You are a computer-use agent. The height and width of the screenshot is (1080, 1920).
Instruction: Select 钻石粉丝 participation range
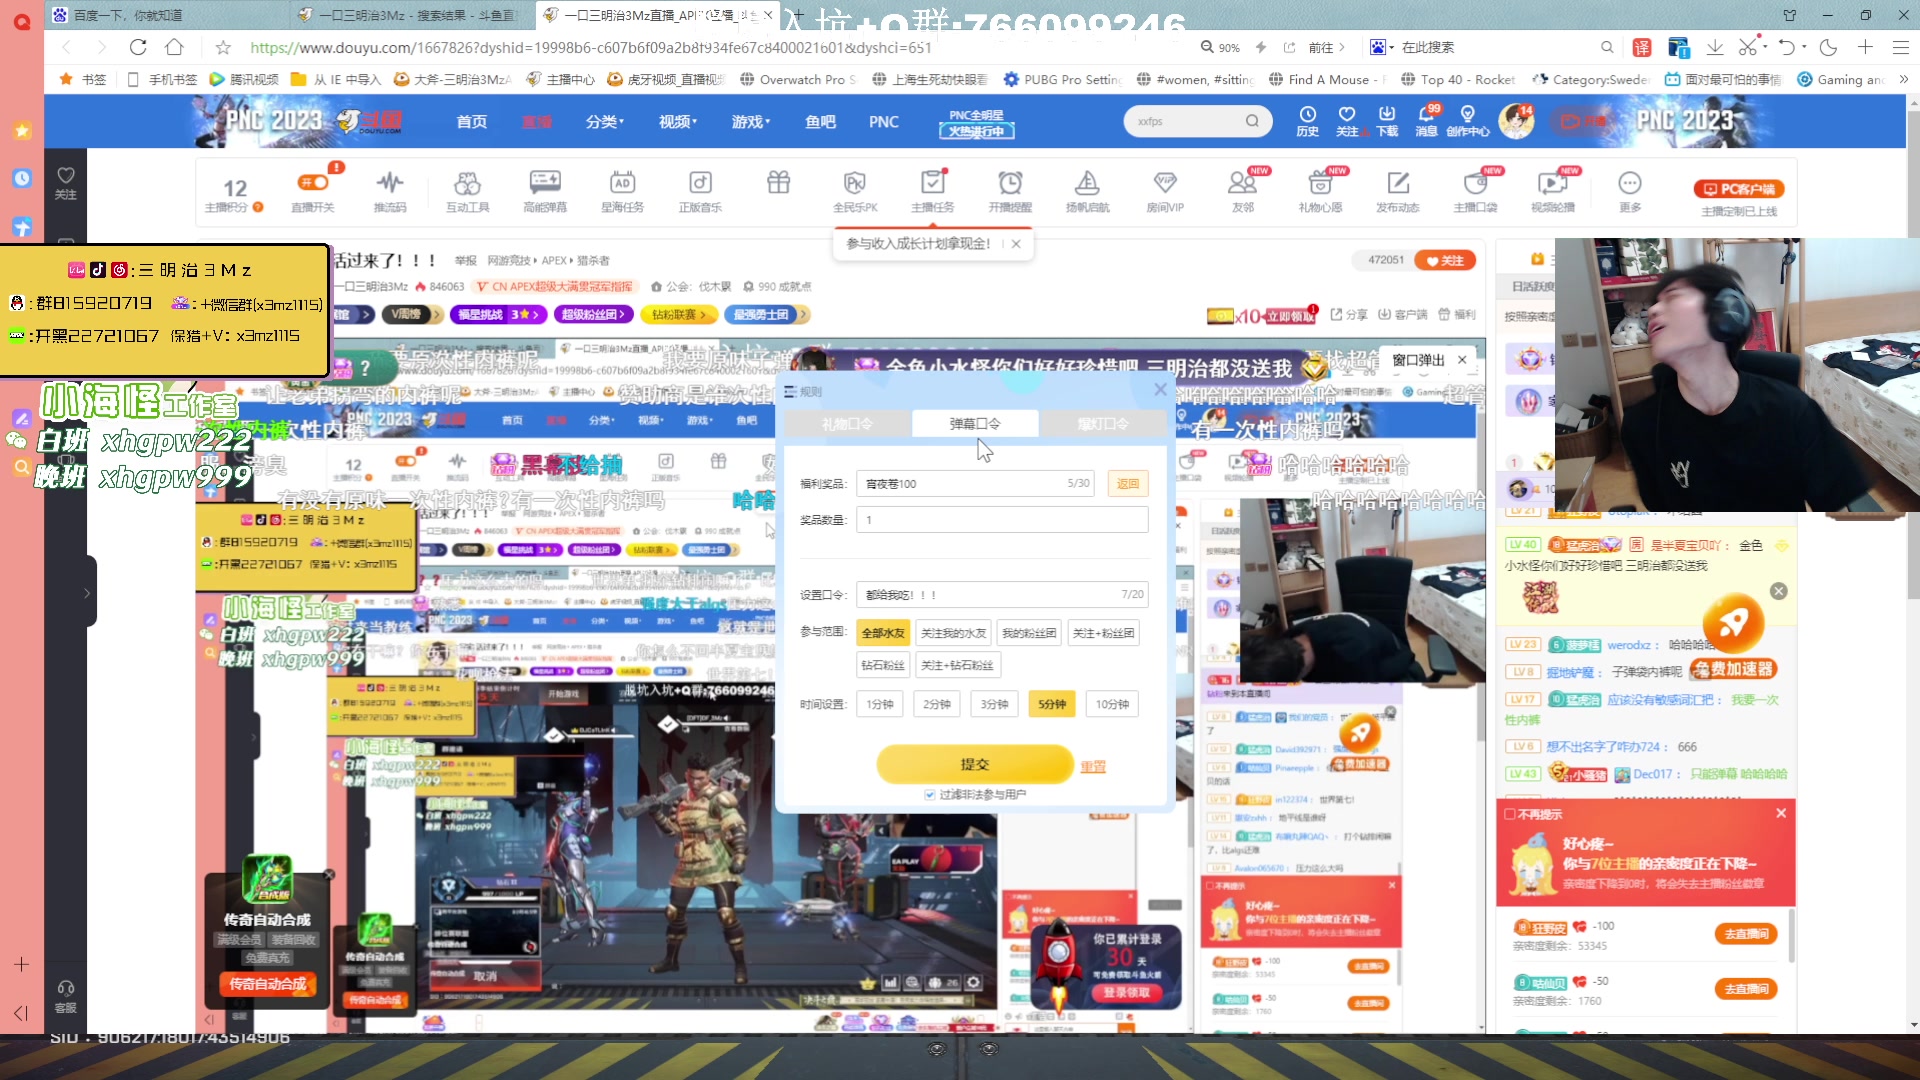click(x=883, y=665)
